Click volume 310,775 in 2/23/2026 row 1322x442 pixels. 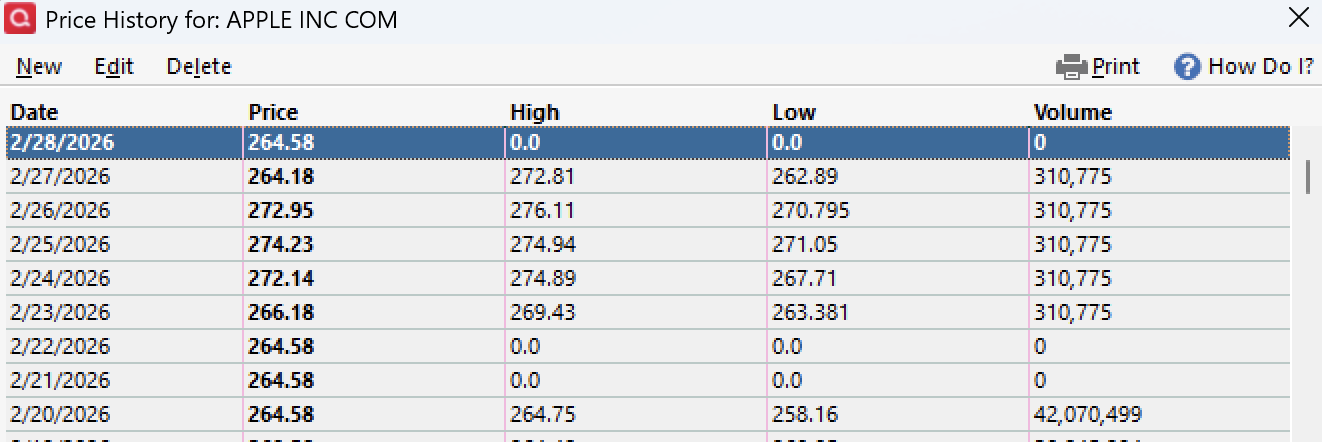point(1073,313)
